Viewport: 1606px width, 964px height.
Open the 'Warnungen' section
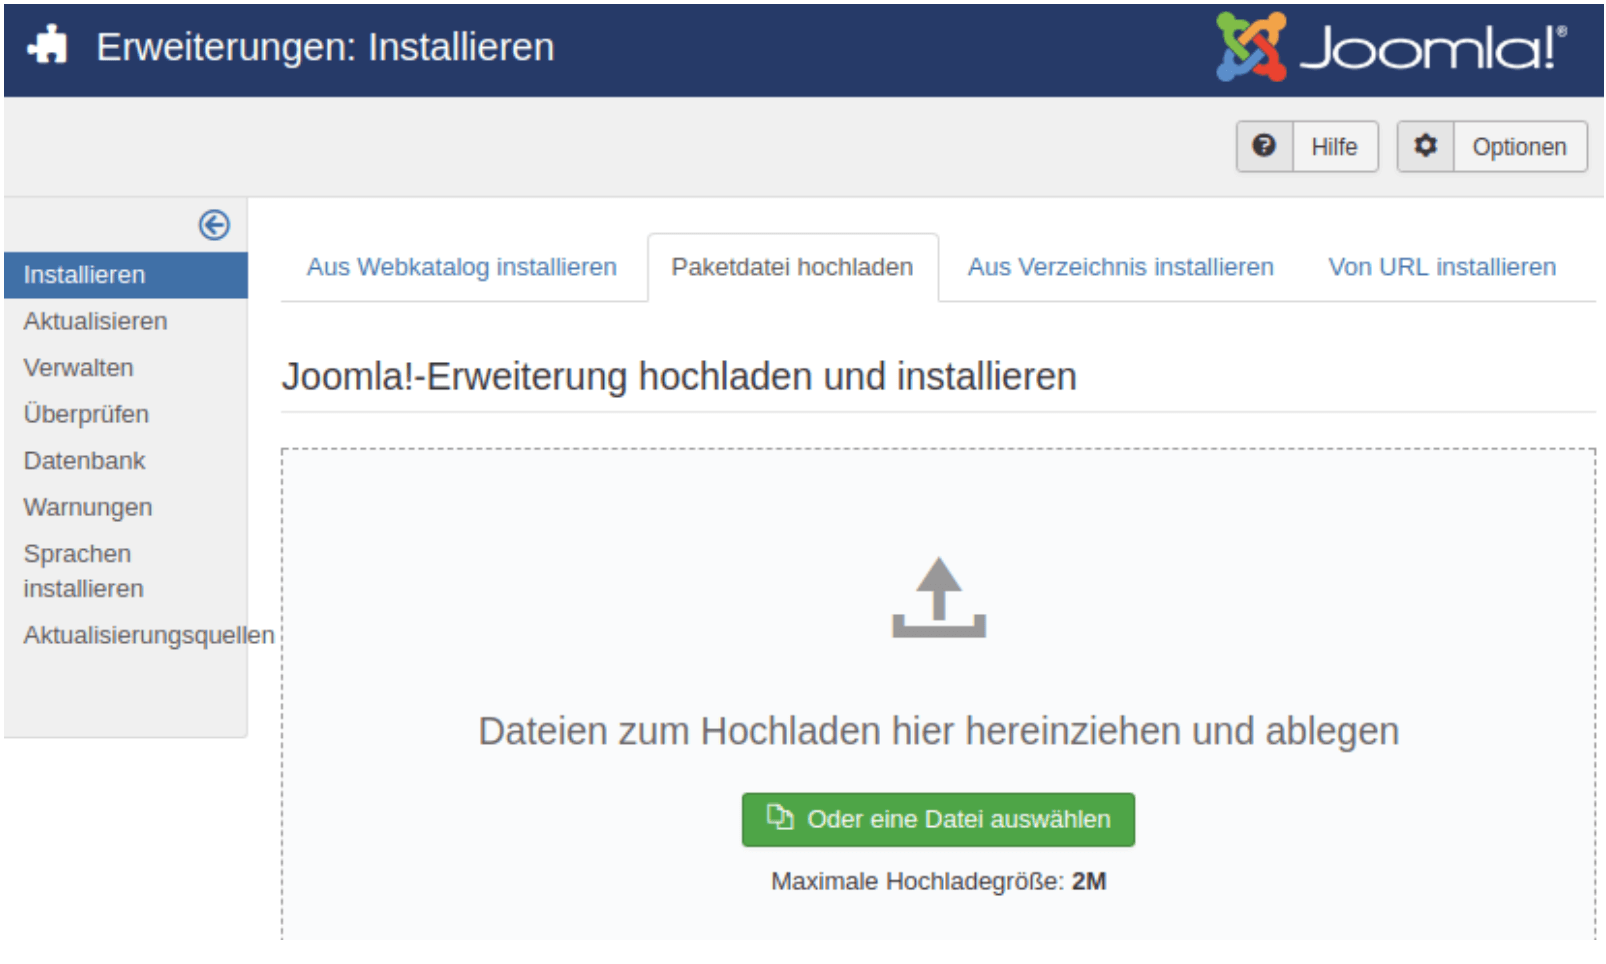click(88, 507)
